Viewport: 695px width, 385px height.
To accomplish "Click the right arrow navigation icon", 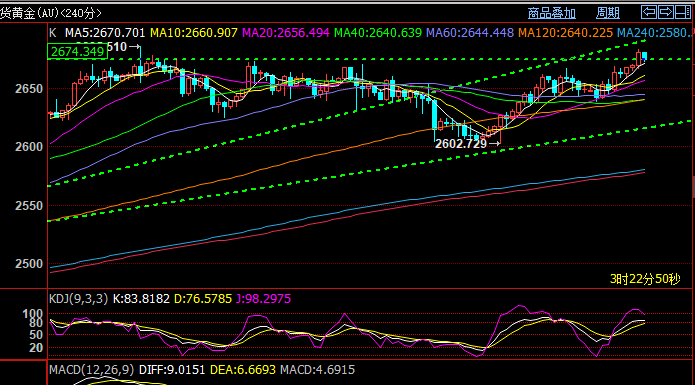I will [666, 12].
